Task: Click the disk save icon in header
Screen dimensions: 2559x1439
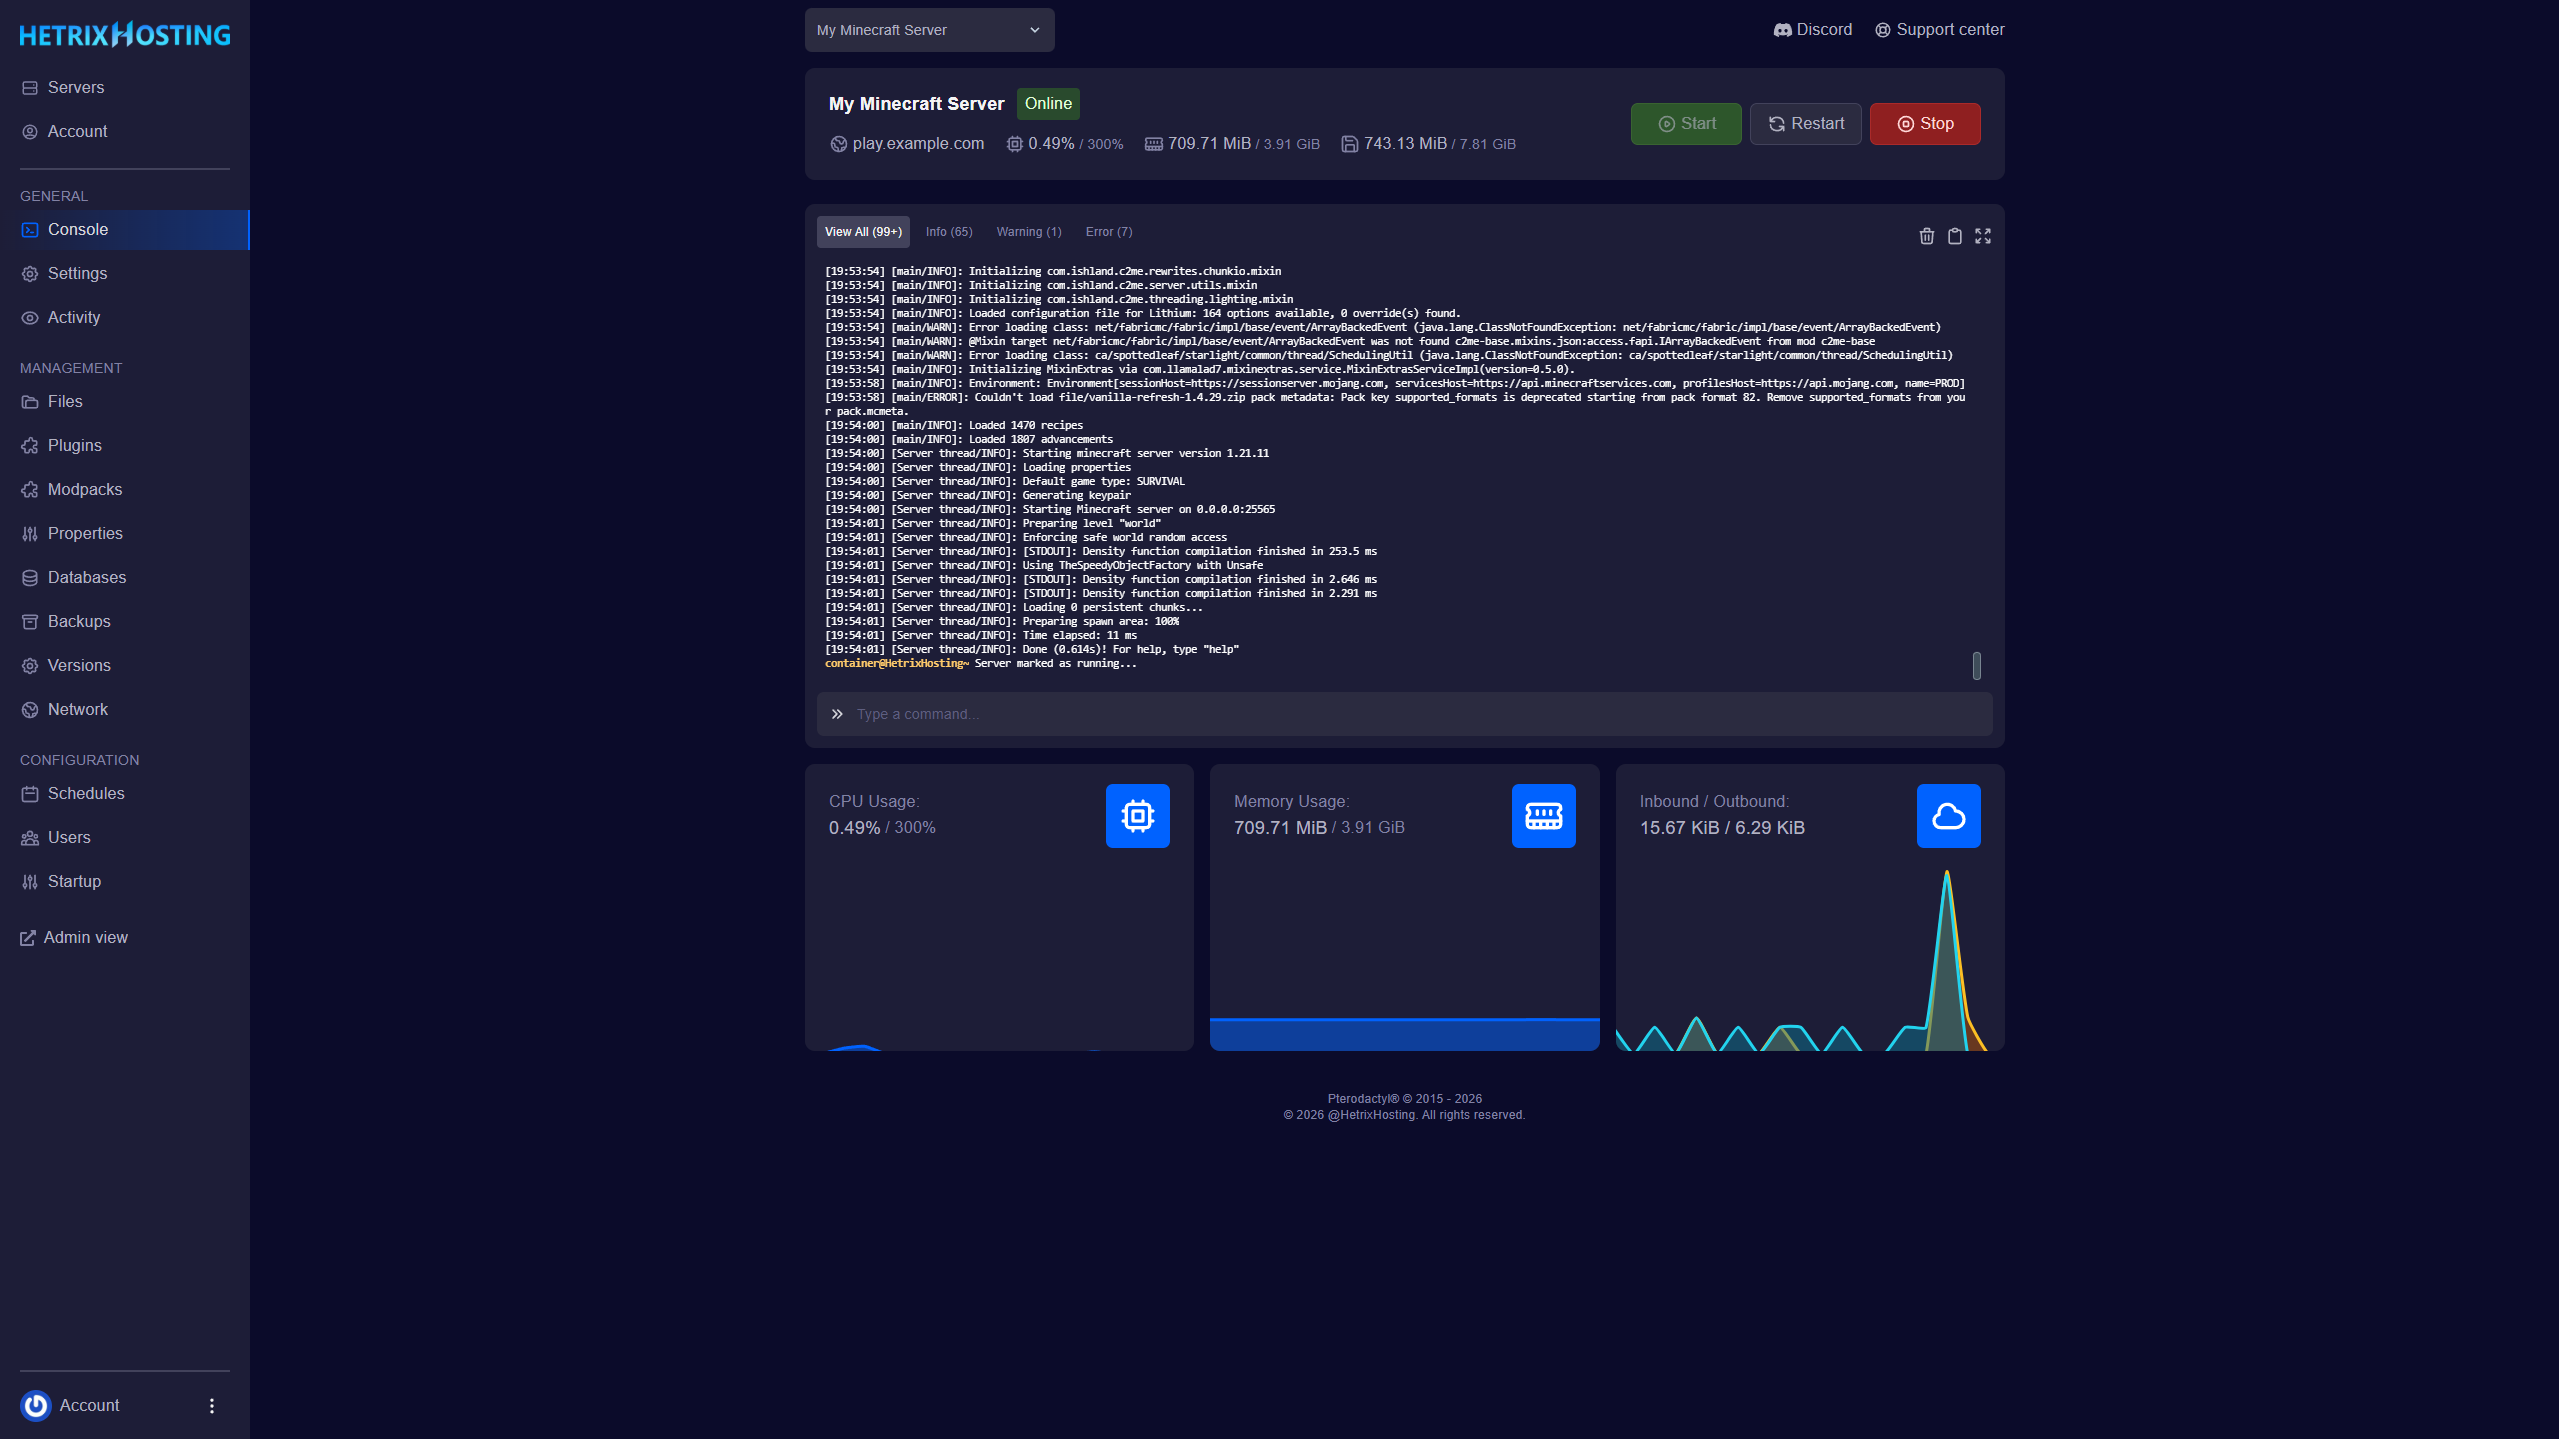Action: click(x=1349, y=144)
